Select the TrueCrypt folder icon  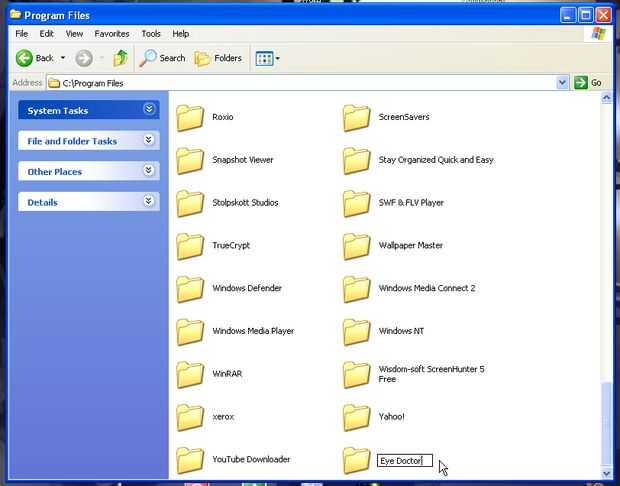point(190,246)
